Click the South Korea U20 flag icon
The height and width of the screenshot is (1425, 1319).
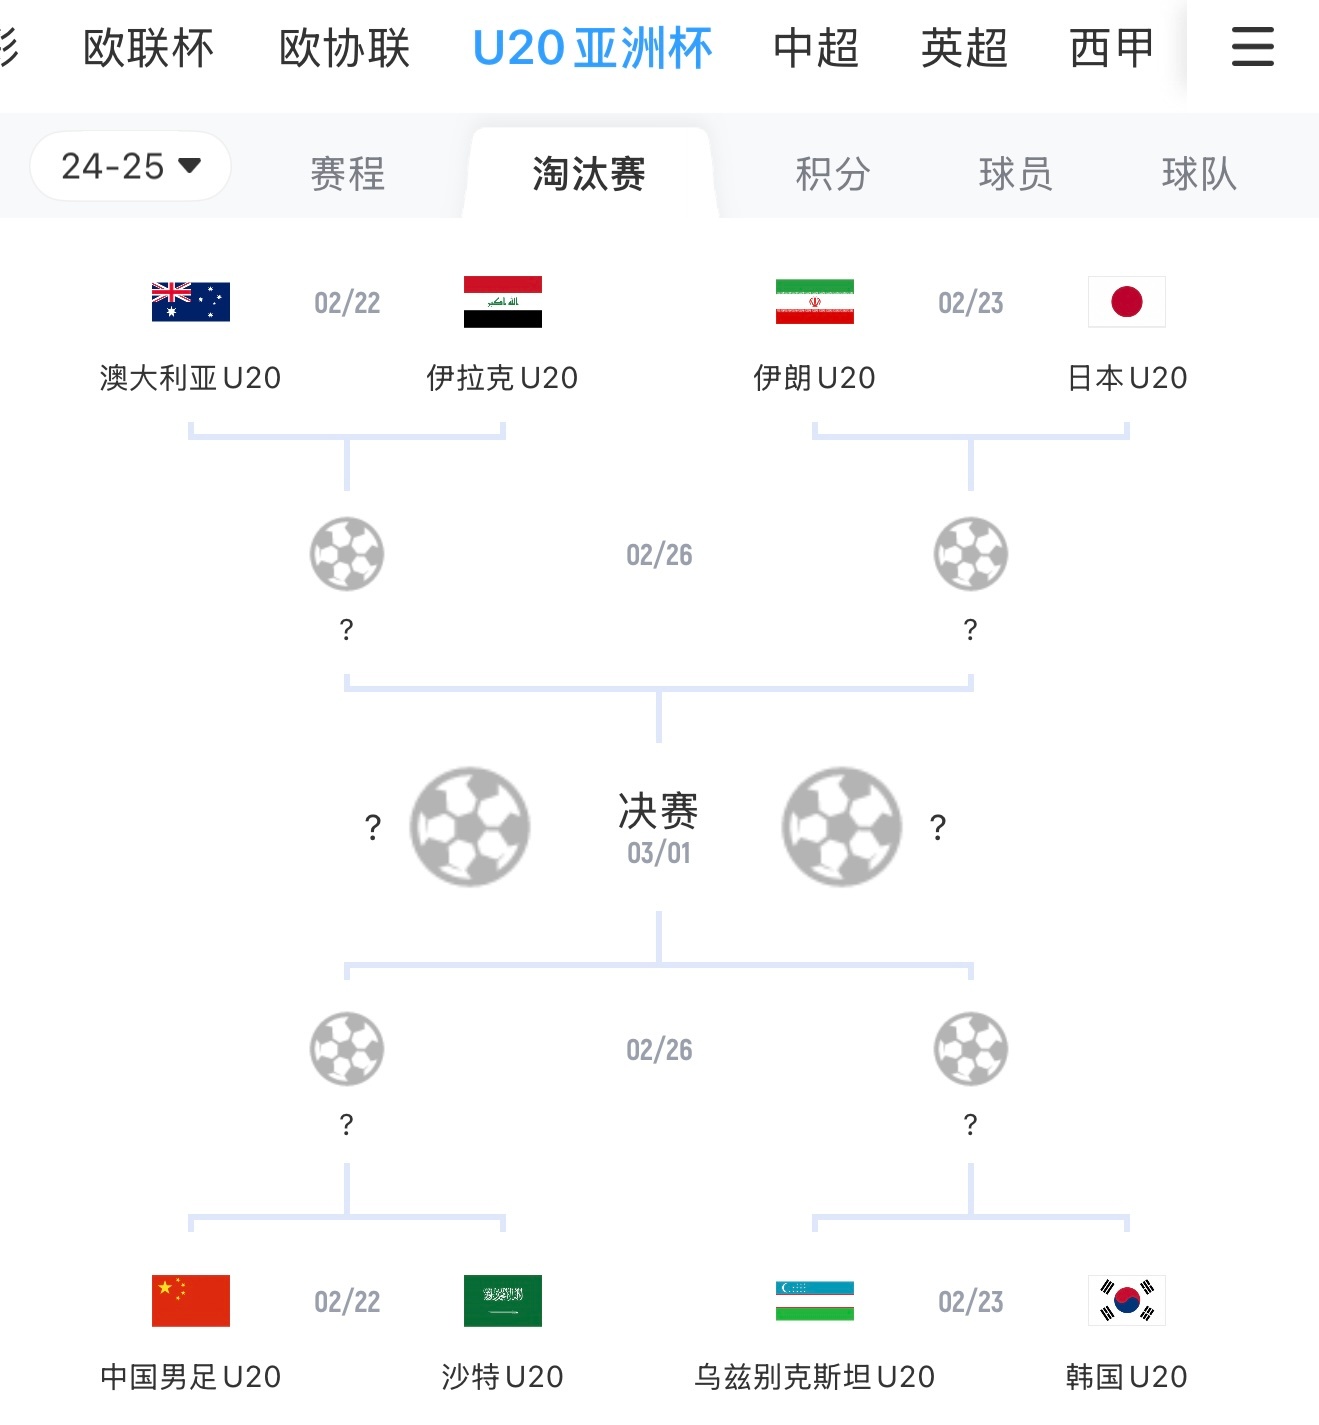(x=1126, y=1301)
